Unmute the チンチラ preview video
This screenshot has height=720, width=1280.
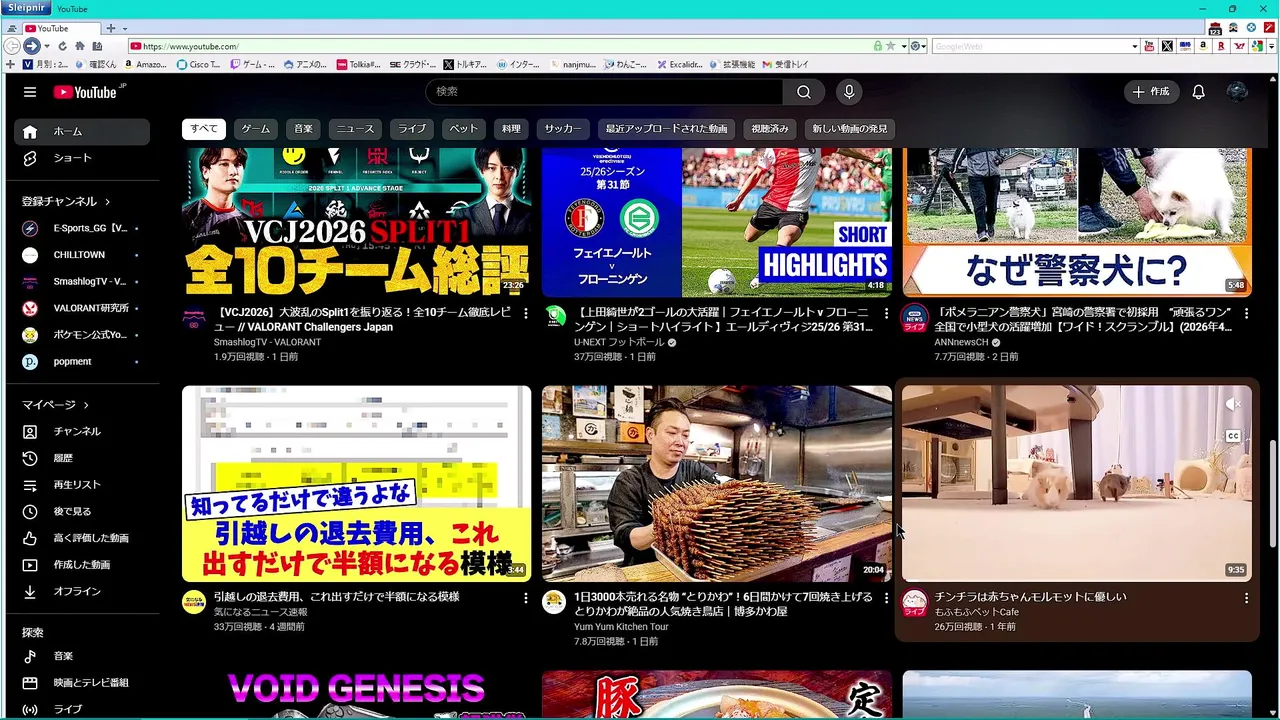pyautogui.click(x=1233, y=404)
